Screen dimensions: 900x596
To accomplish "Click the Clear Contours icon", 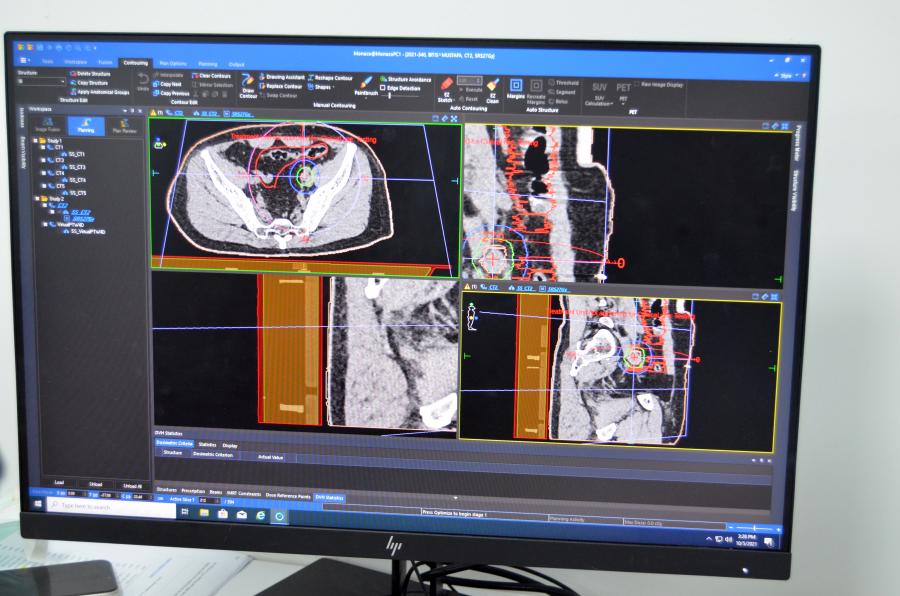I will [215, 76].
